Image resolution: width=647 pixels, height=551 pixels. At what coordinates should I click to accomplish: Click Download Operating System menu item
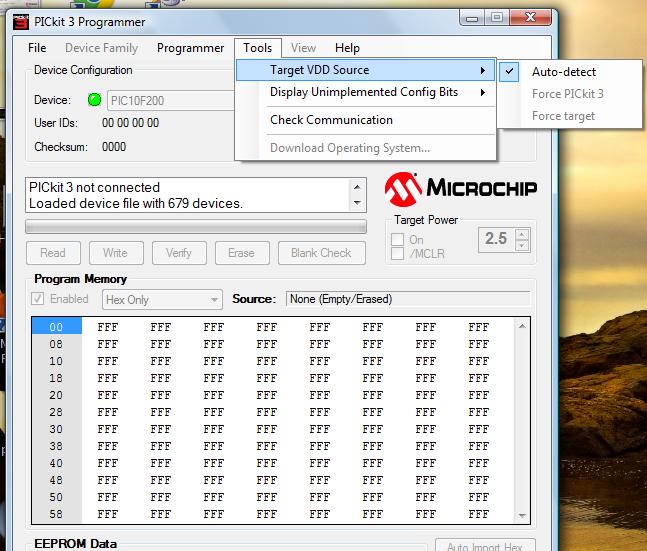[x=365, y=148]
